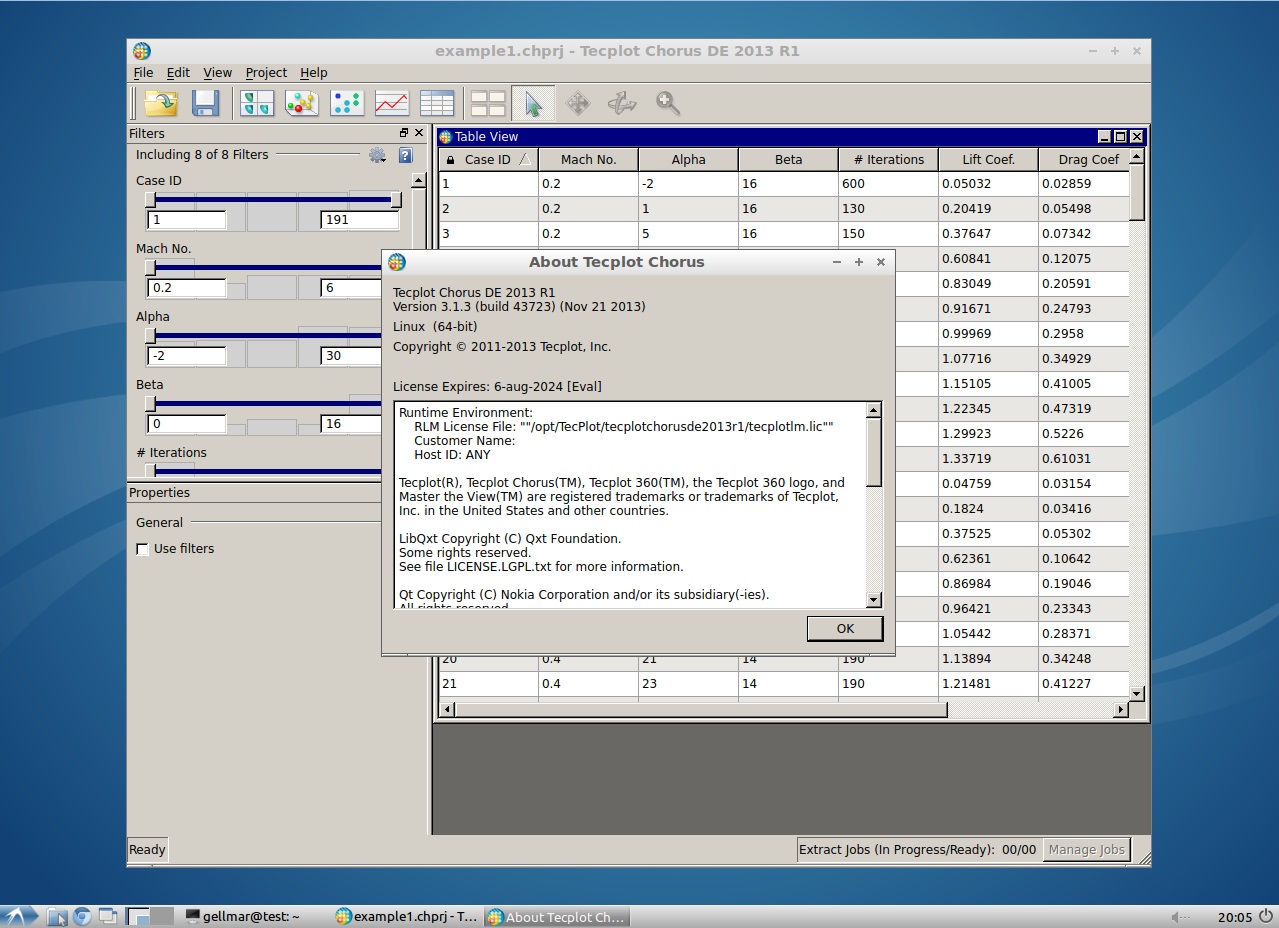Select the arrow selector tool
The image size is (1279, 928).
pos(533,103)
